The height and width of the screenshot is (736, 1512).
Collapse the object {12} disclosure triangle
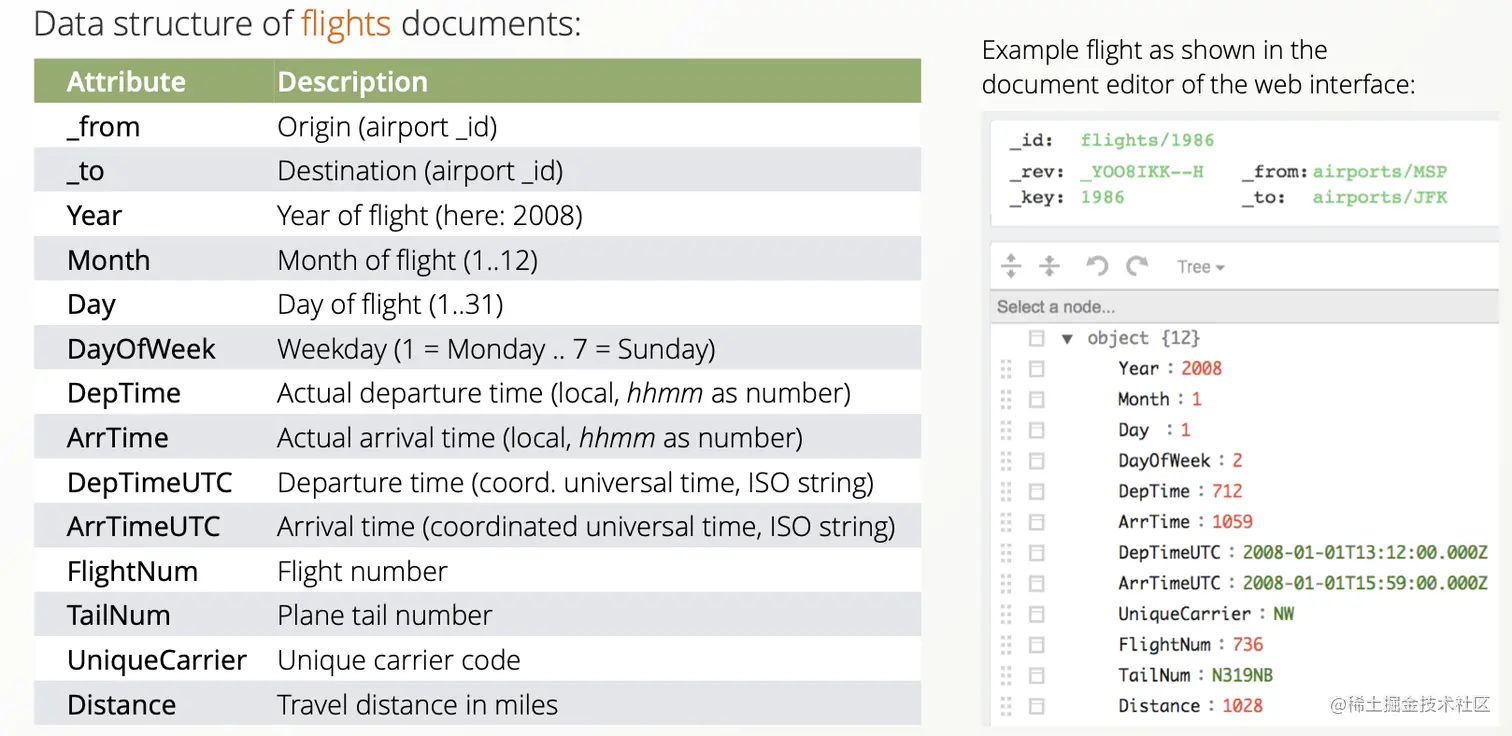point(1067,338)
